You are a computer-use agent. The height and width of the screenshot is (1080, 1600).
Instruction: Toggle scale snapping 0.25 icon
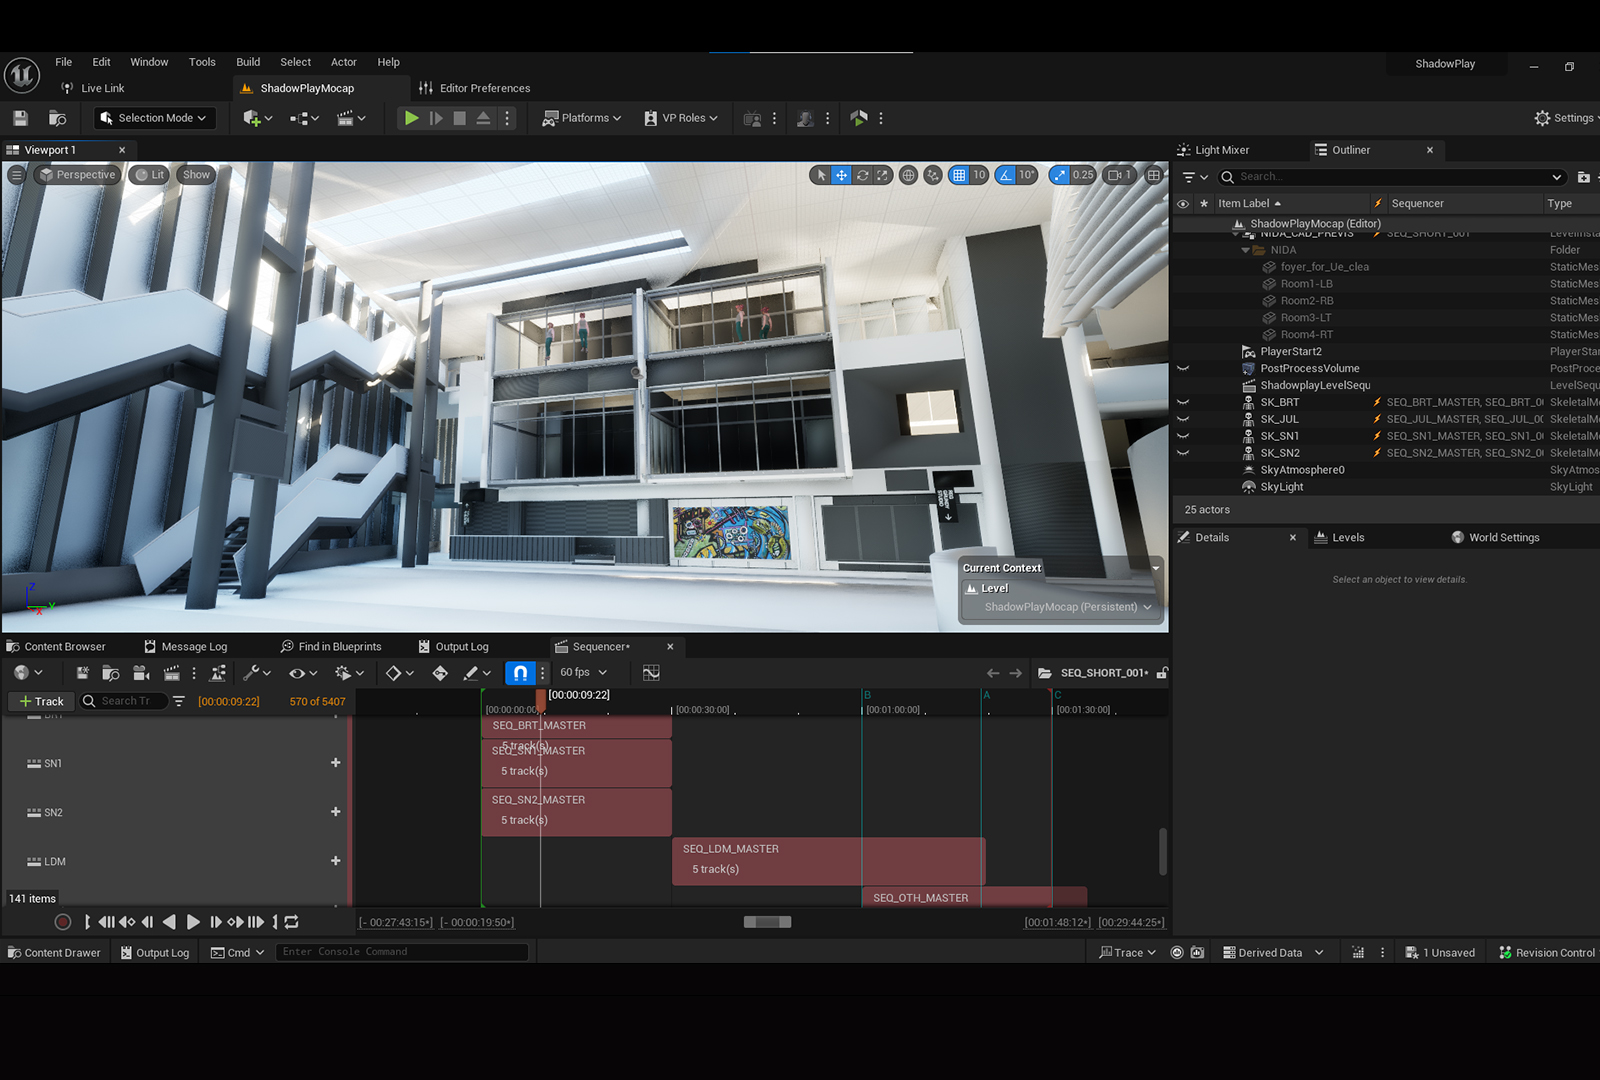(x=1060, y=175)
